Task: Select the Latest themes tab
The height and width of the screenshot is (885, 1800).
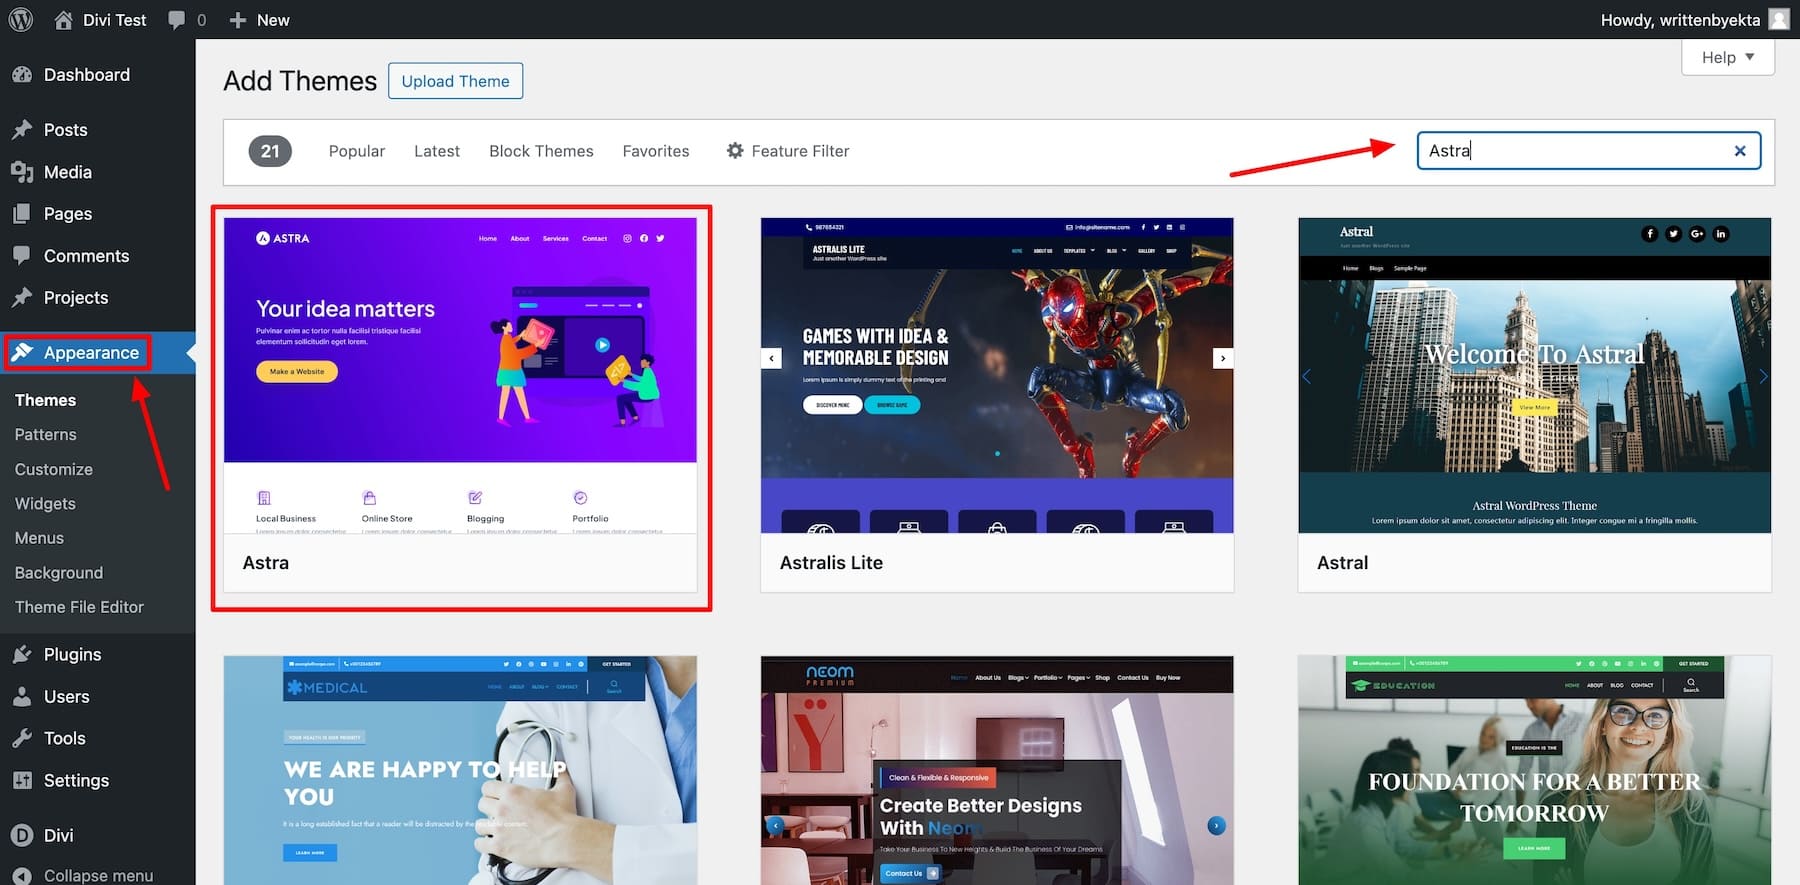Action: click(x=437, y=151)
